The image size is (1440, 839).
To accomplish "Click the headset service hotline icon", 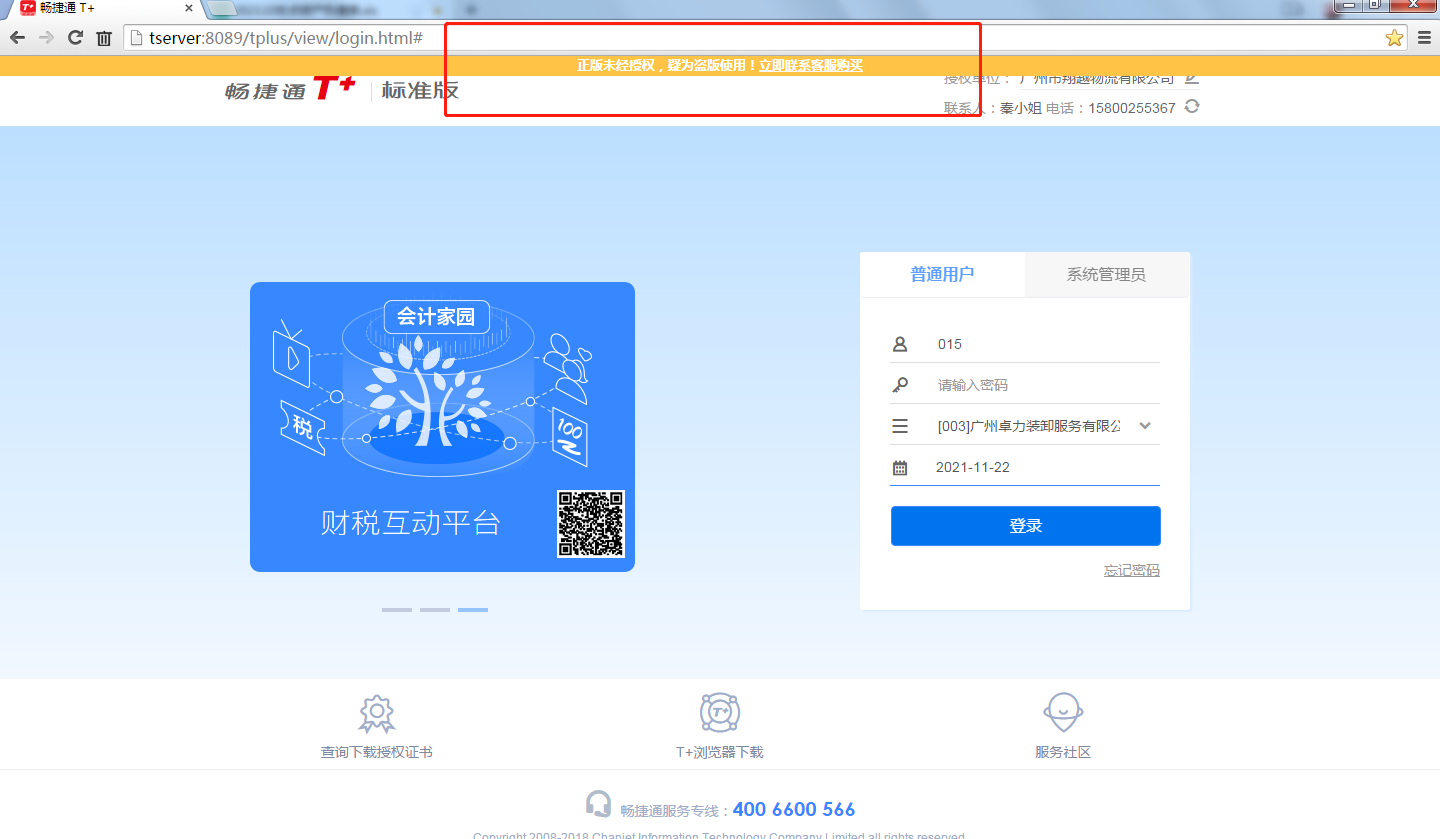I will click(598, 804).
